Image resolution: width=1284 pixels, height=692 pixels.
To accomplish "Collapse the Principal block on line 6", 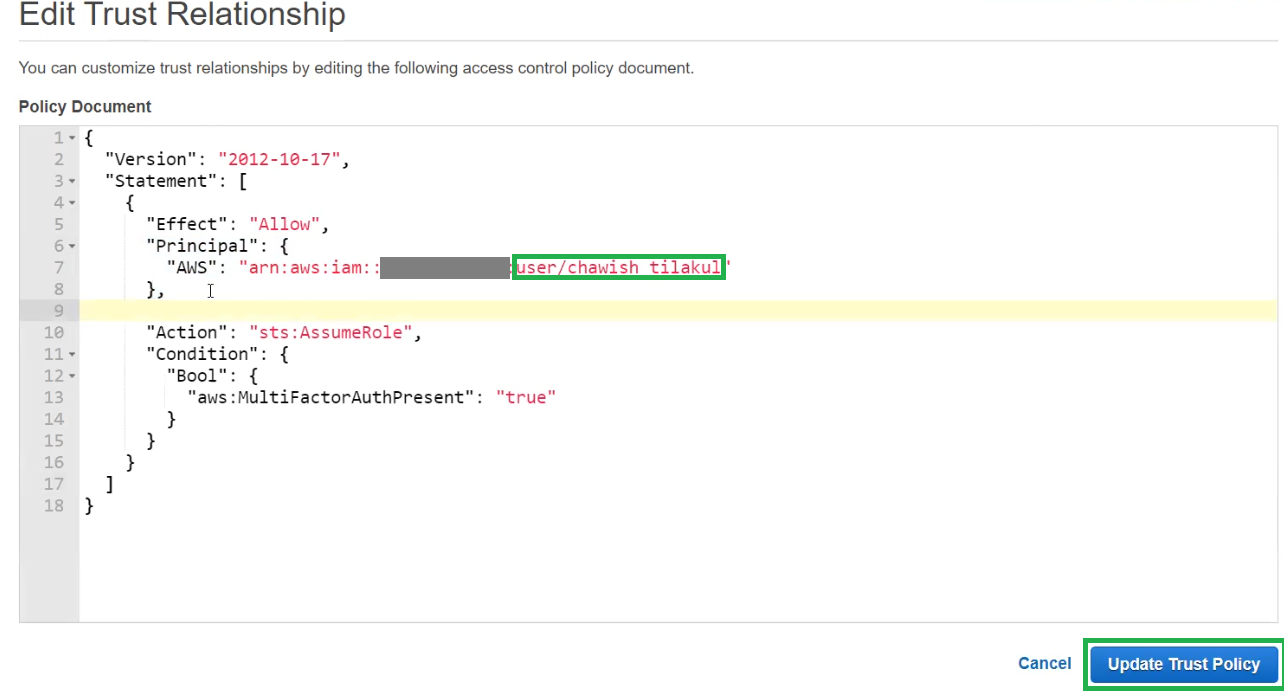I will coord(70,245).
